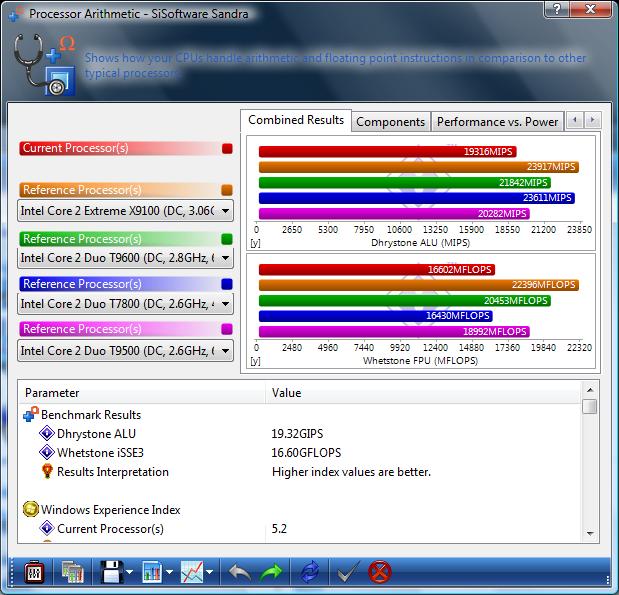
Task: Click the 19.32GIPS value
Action: pos(297,434)
